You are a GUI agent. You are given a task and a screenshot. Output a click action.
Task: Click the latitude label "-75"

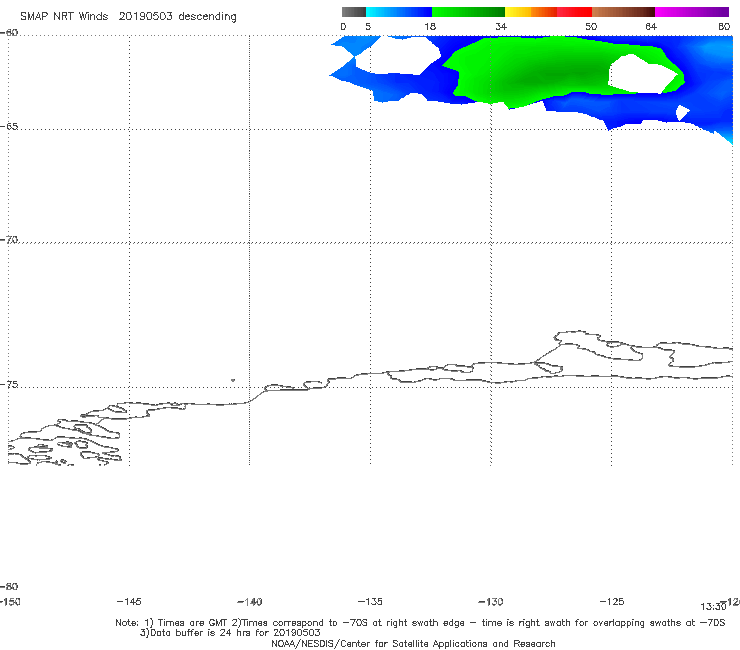pos(9,385)
